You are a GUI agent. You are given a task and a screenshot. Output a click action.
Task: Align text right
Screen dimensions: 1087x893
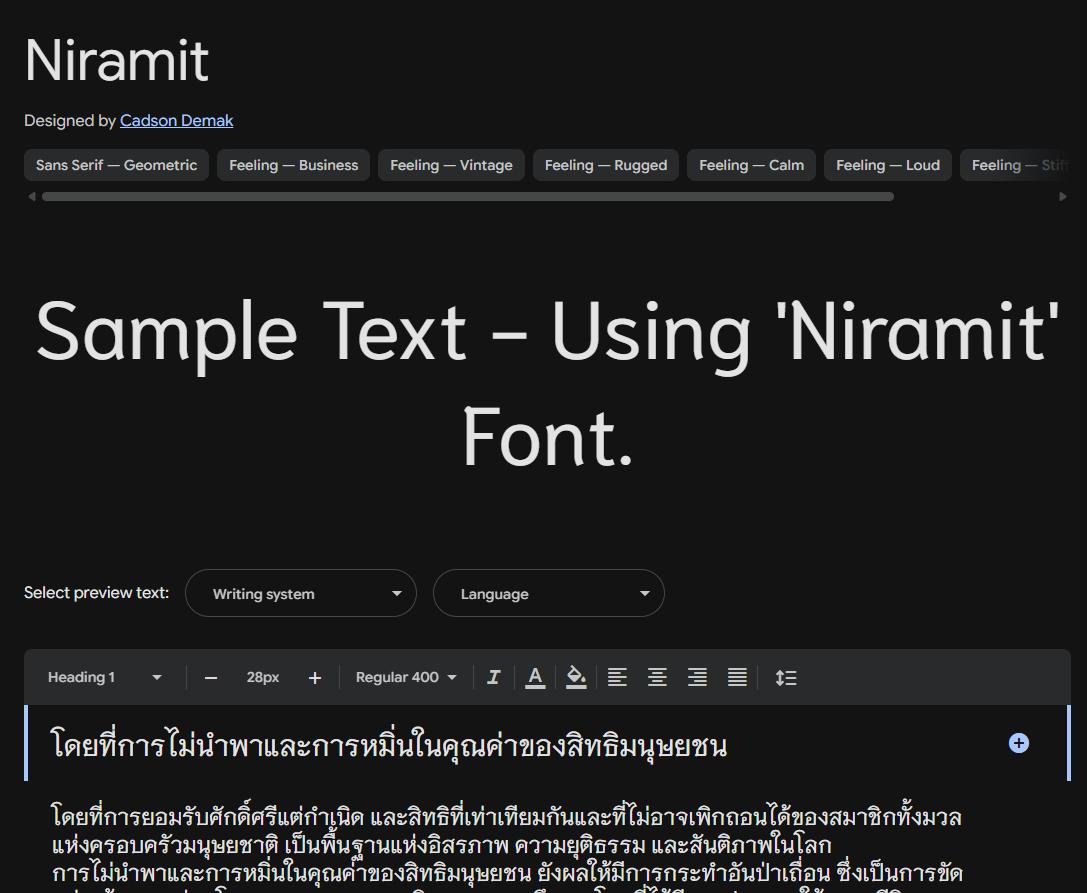click(x=697, y=677)
